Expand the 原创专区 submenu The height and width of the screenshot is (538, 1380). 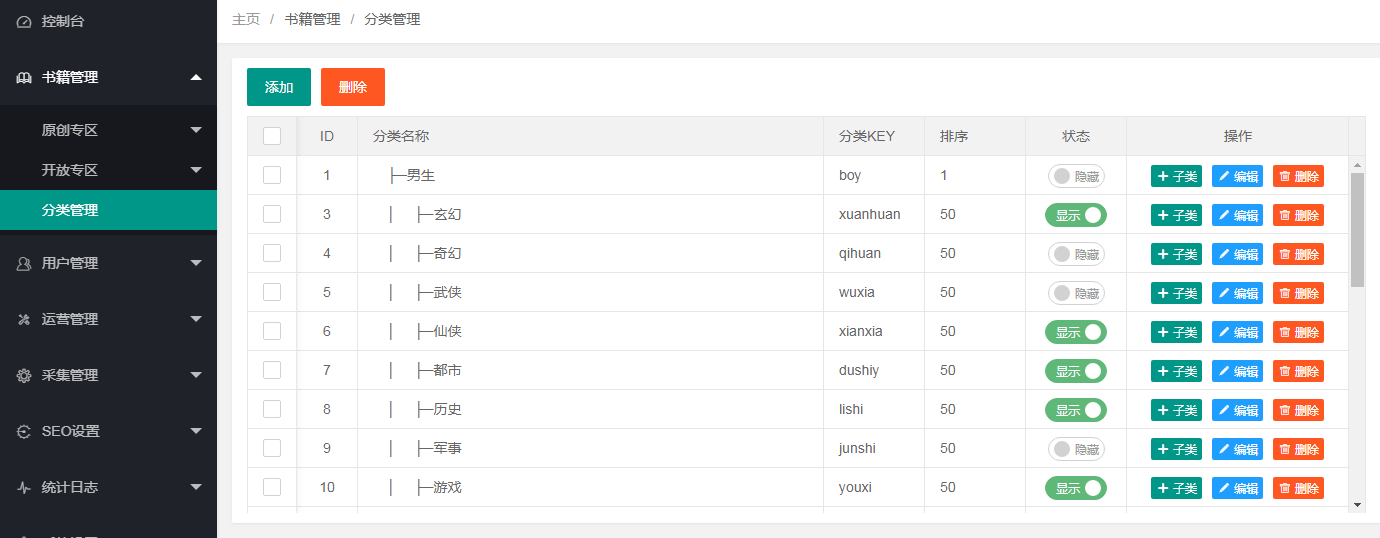[196, 130]
